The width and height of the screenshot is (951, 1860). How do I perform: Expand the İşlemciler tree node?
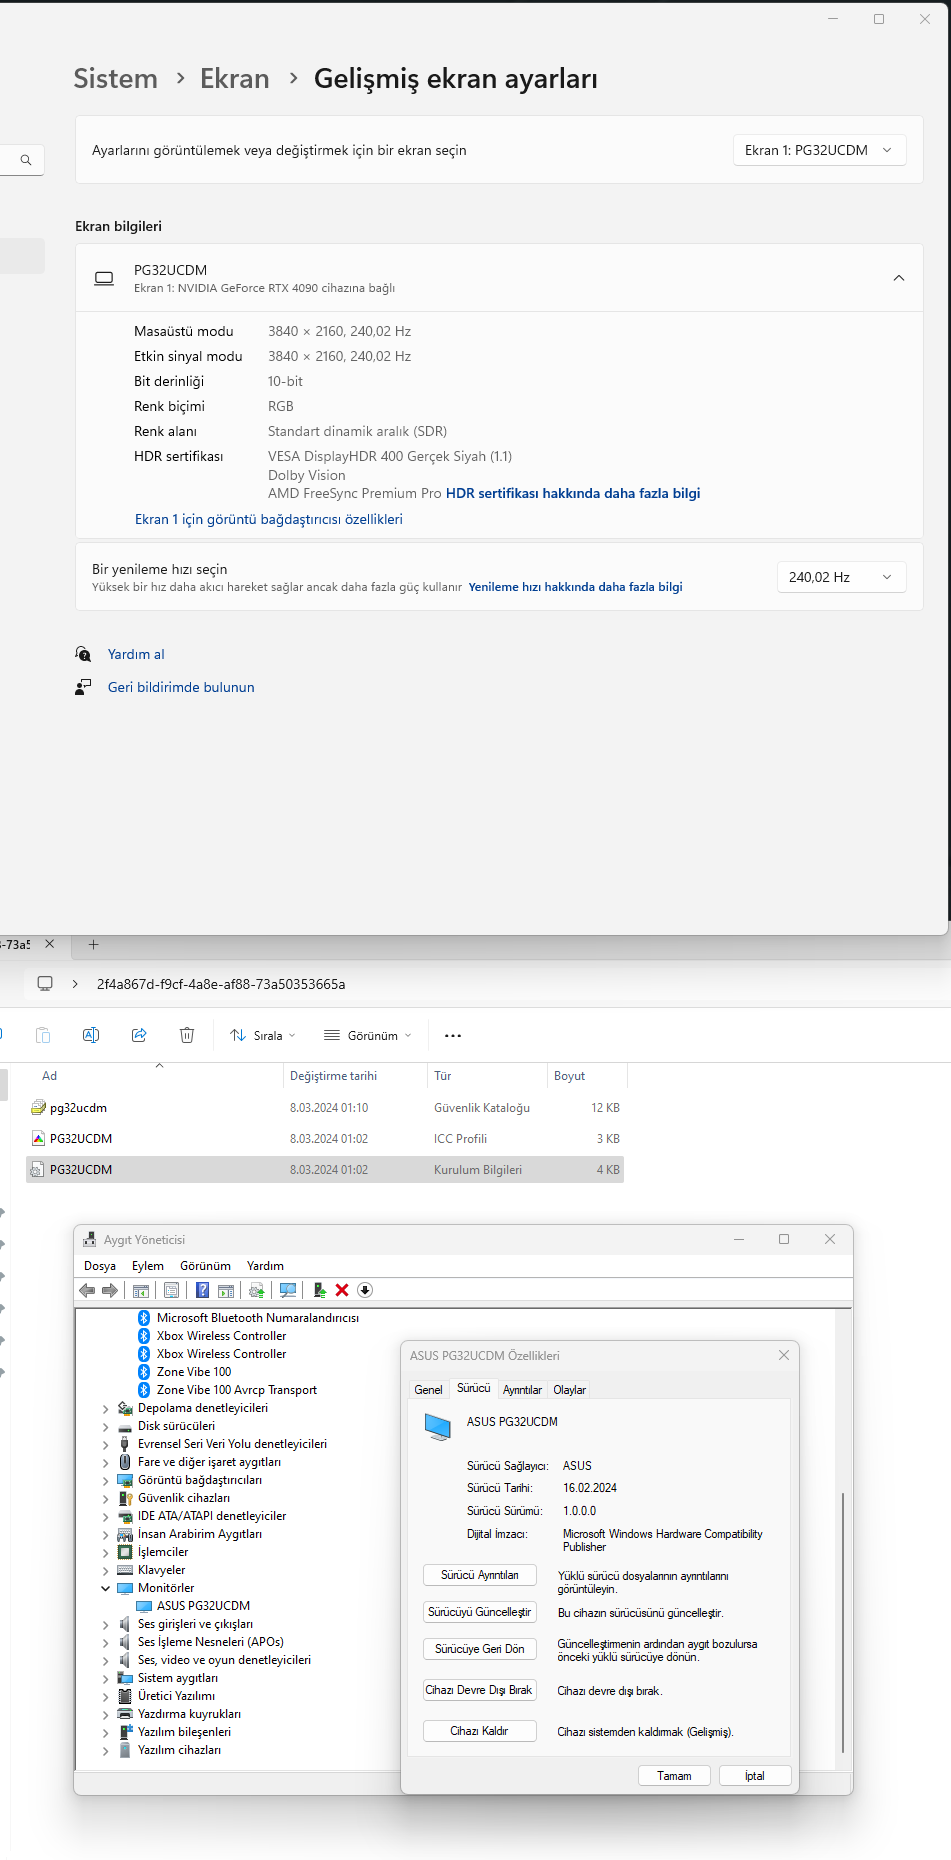click(x=106, y=1552)
